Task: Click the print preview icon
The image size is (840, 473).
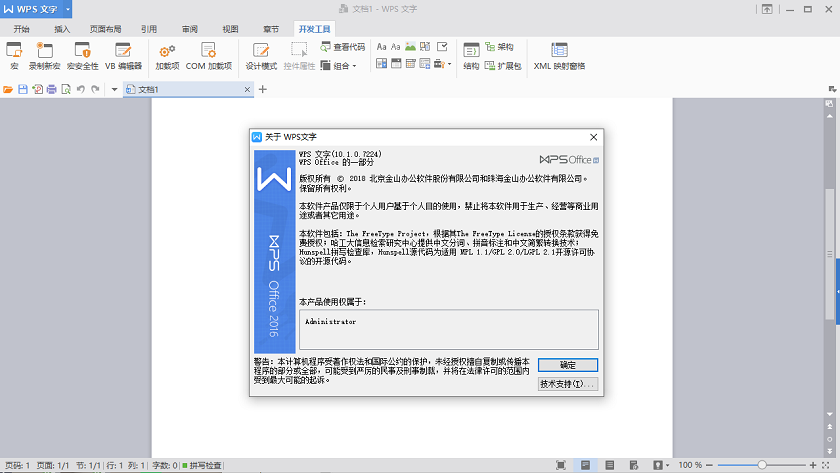Action: click(x=66, y=89)
